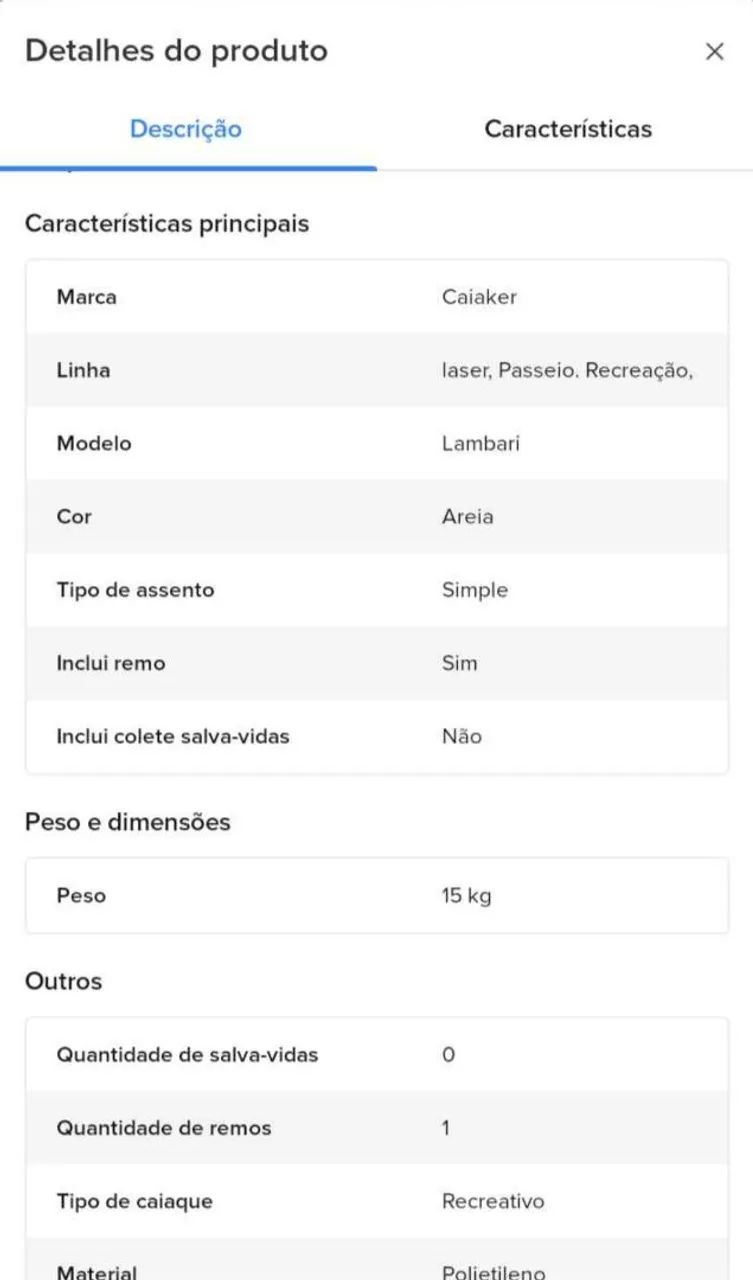Click the Quantidade de remos row

pos(377,1128)
